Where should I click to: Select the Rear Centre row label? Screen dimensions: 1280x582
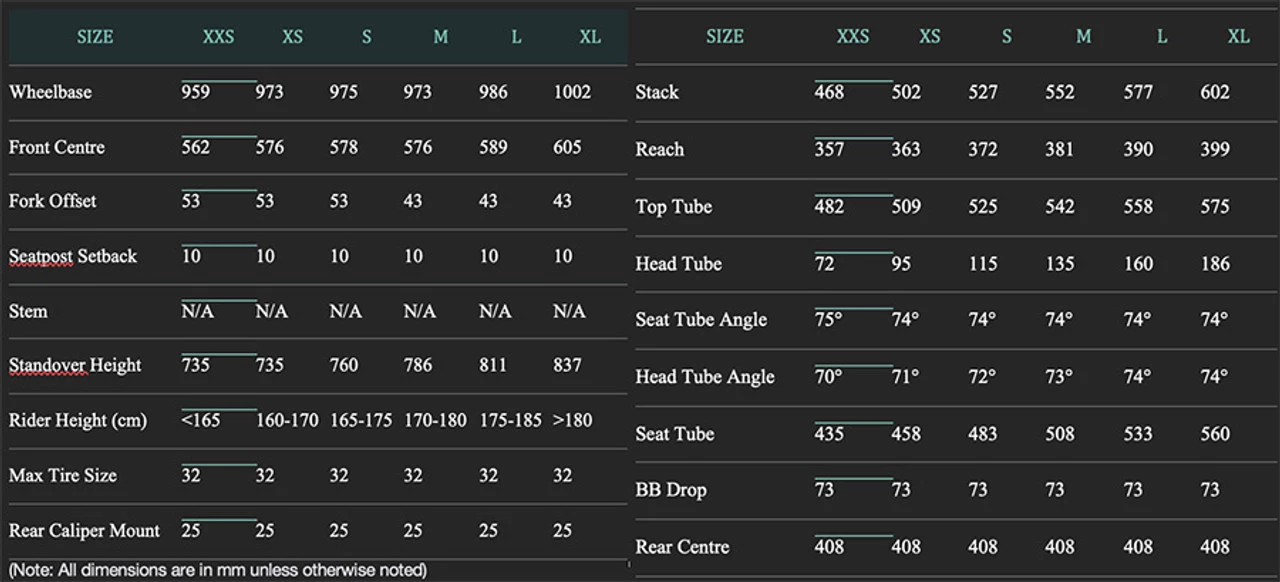tap(682, 547)
